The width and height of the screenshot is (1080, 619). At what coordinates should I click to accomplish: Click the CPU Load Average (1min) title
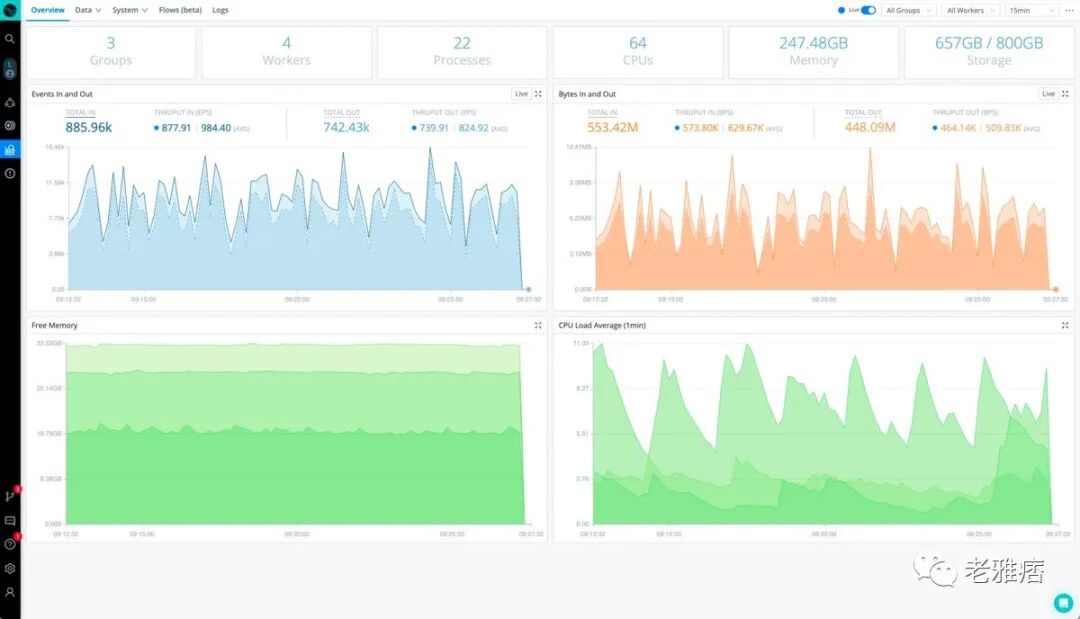pyautogui.click(x=602, y=326)
